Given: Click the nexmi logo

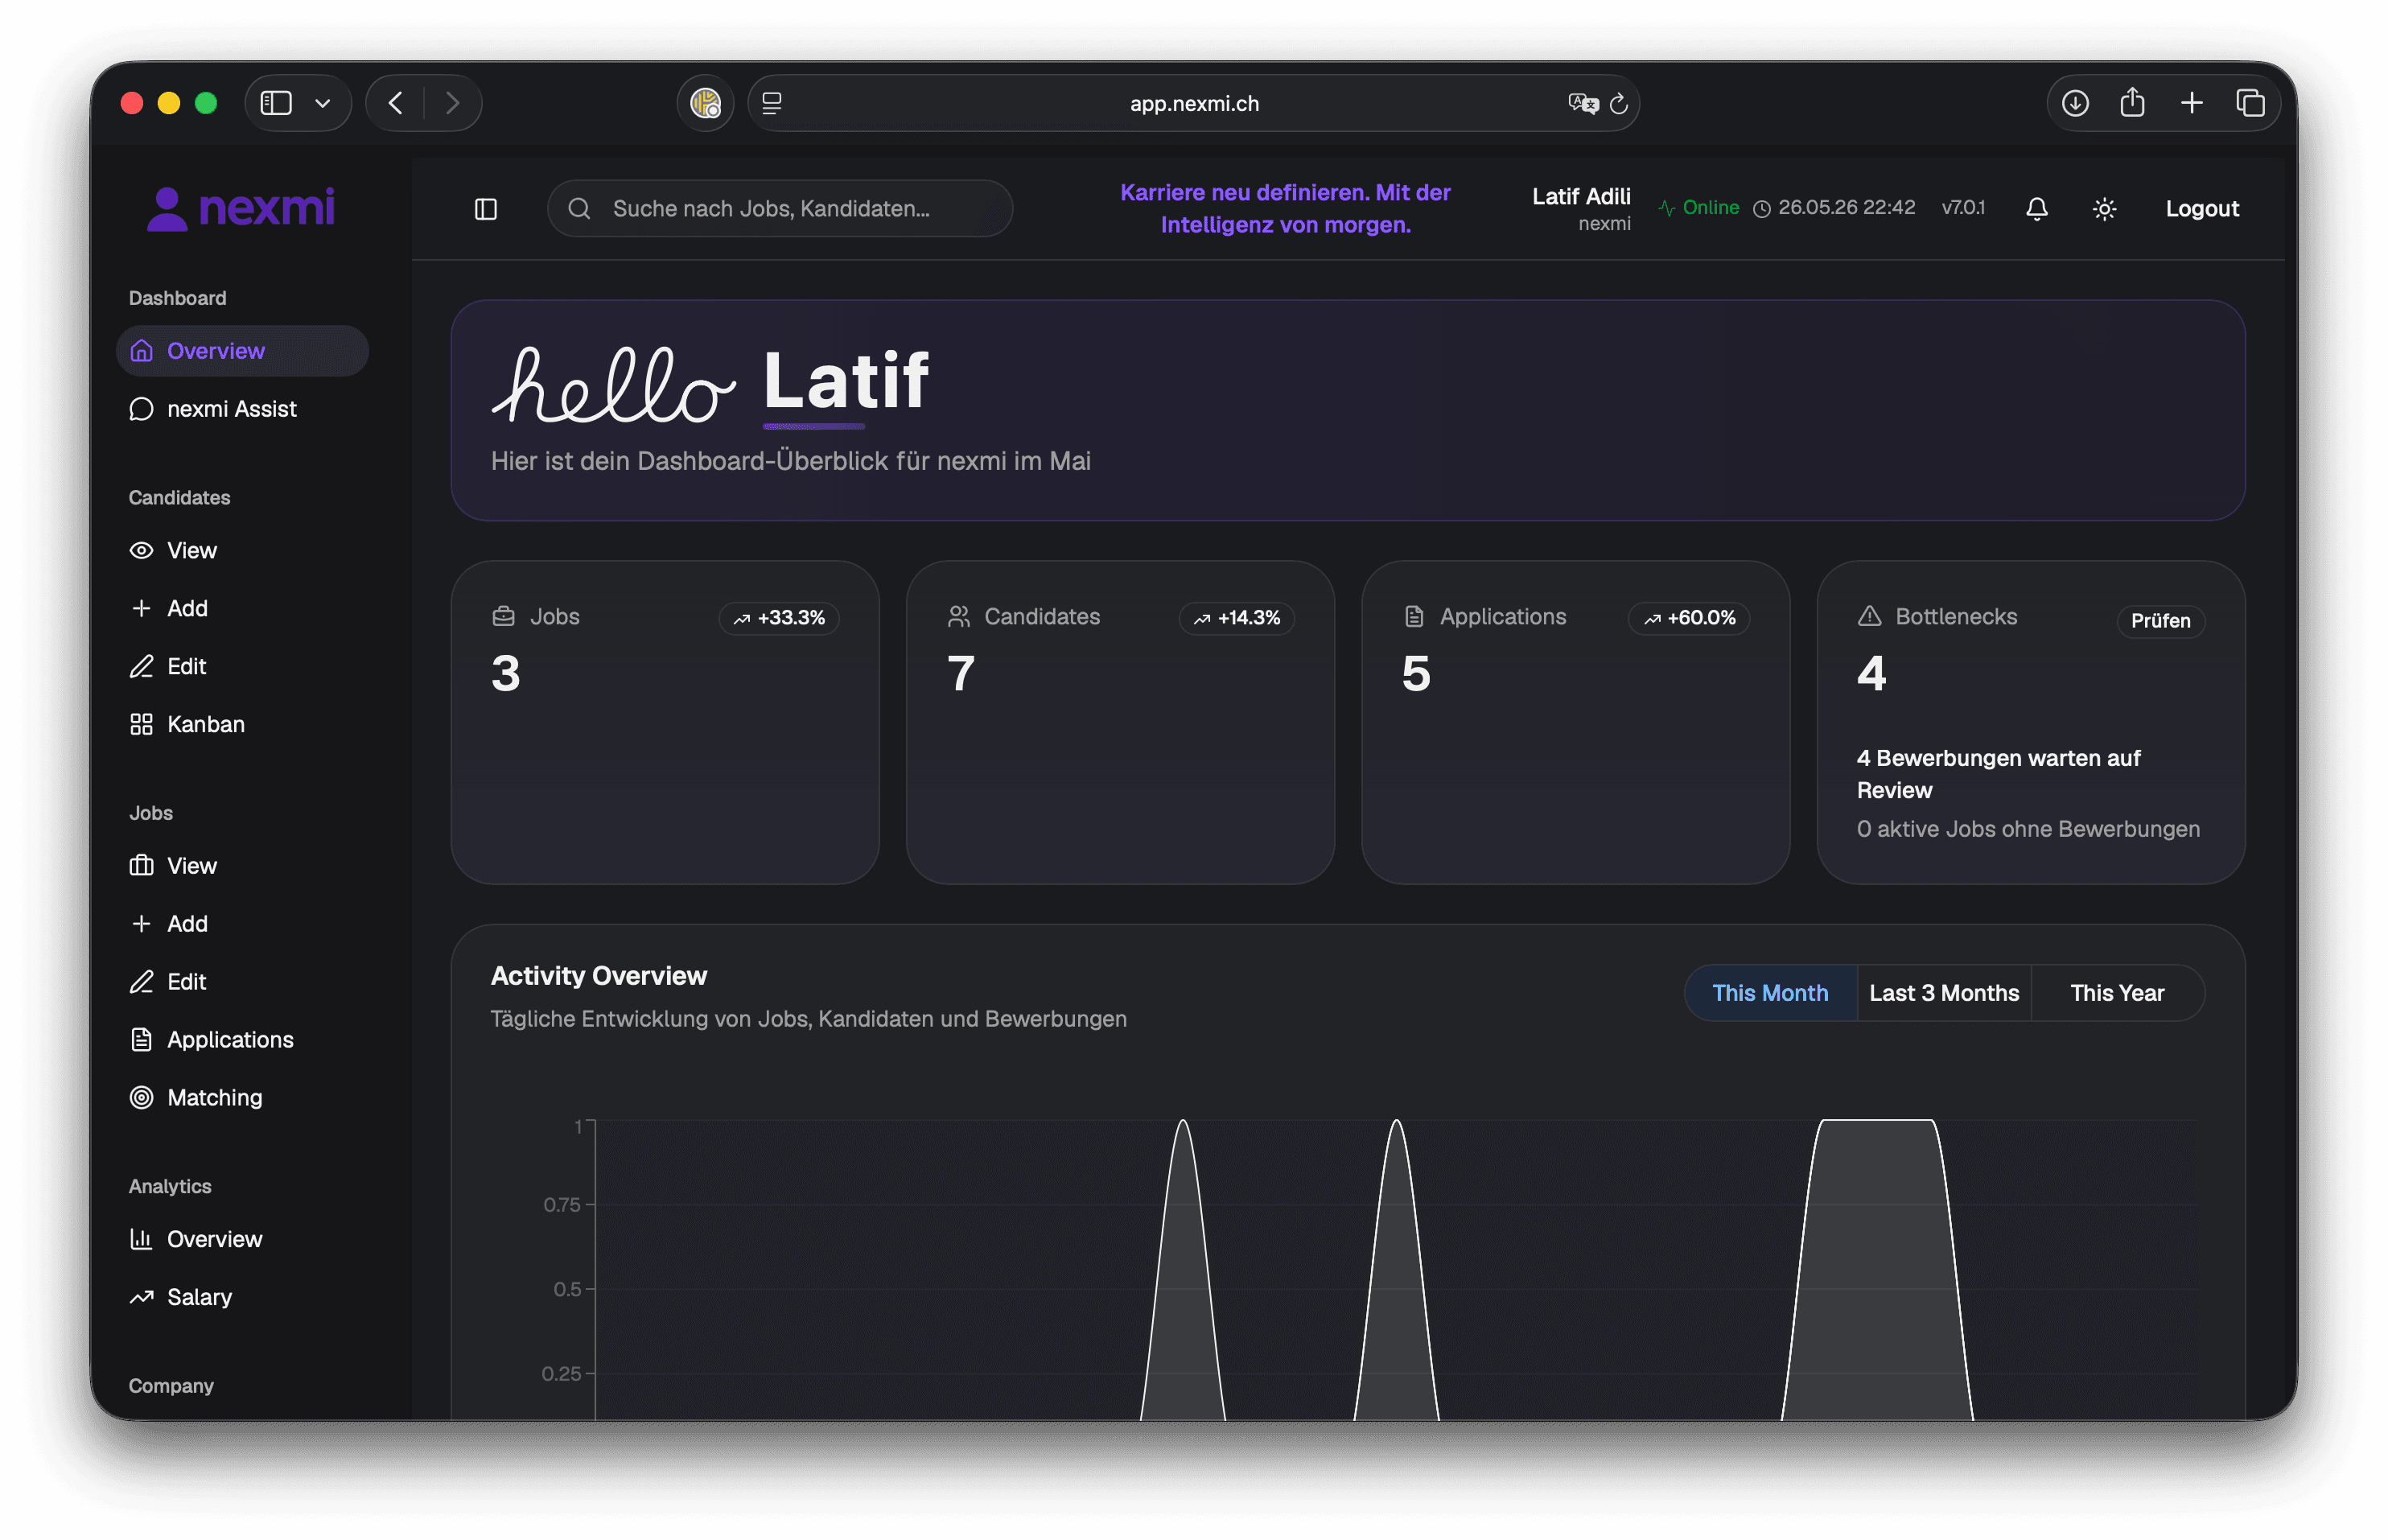Looking at the screenshot, I should coord(241,208).
